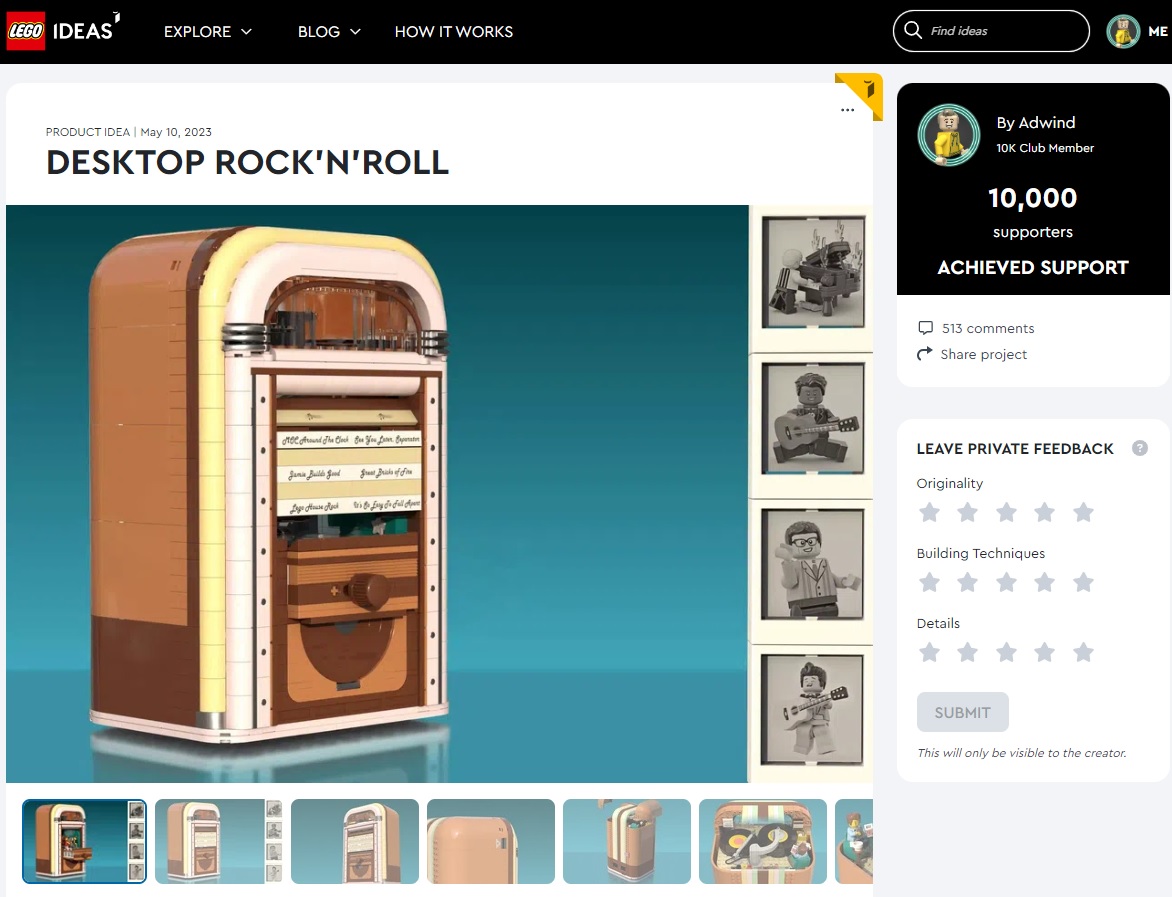Click the 10K Club Member label
Viewport: 1172px width, 897px height.
[1045, 148]
